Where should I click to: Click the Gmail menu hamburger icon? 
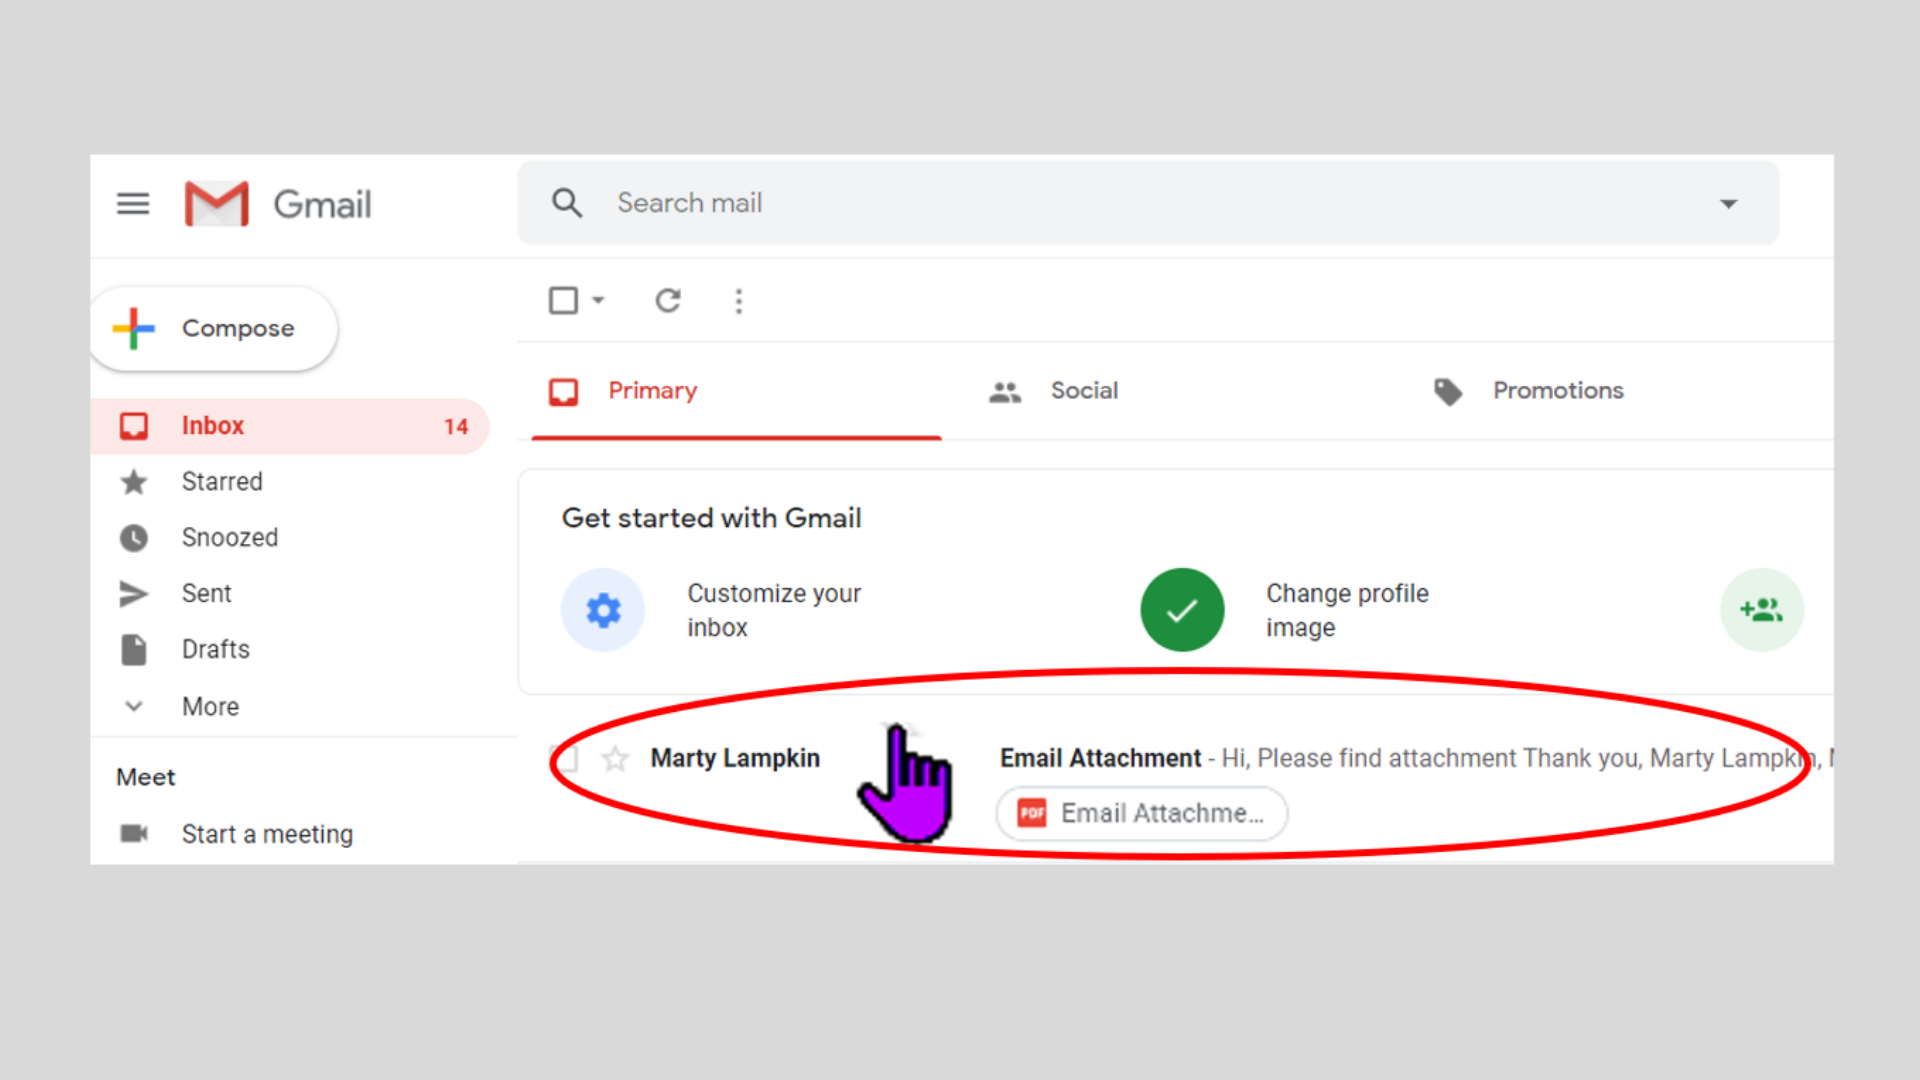pos(132,202)
